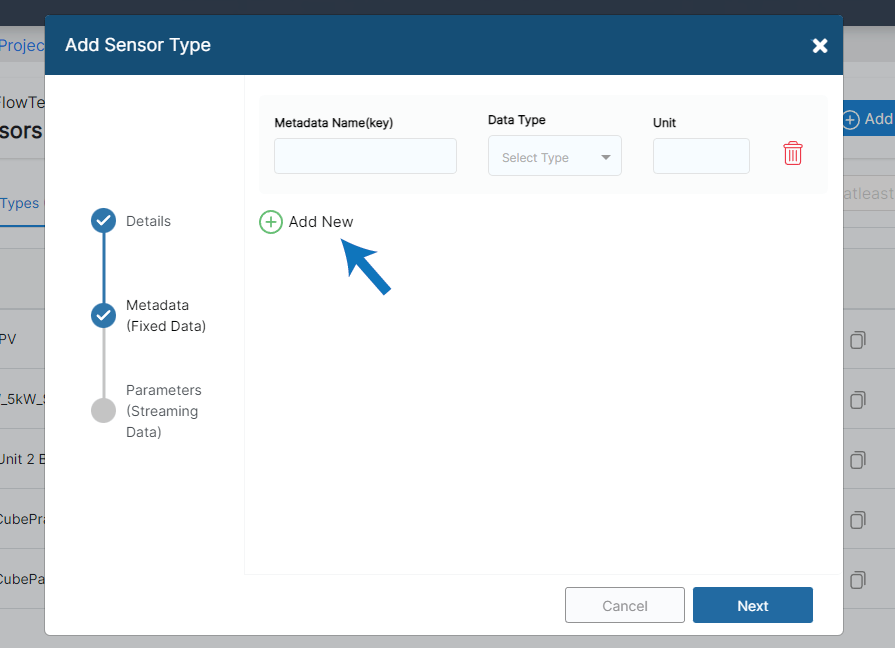The height and width of the screenshot is (649, 896).
Task: Click inside the Metadata Name(key) field
Action: point(365,156)
